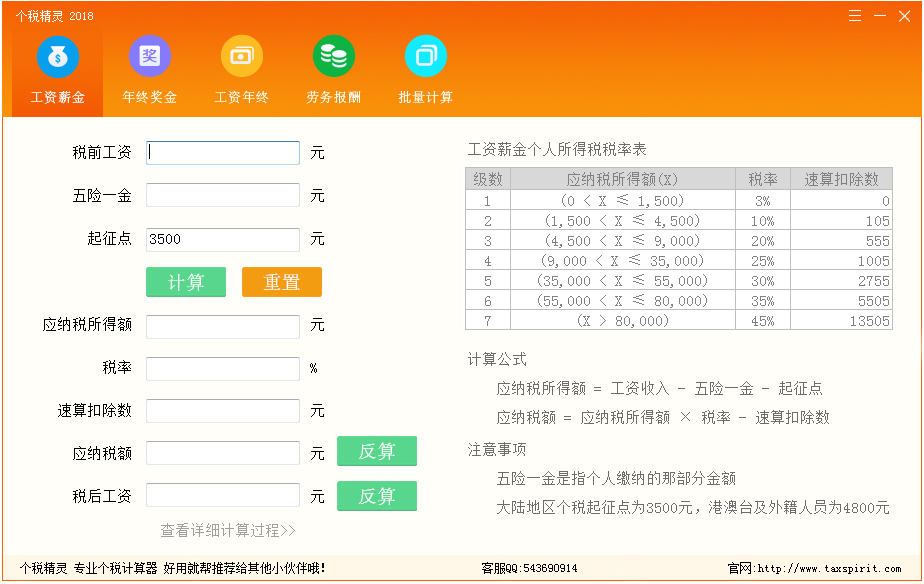Click the 税率 percentage input field
Image resolution: width=924 pixels, height=584 pixels.
pos(222,368)
